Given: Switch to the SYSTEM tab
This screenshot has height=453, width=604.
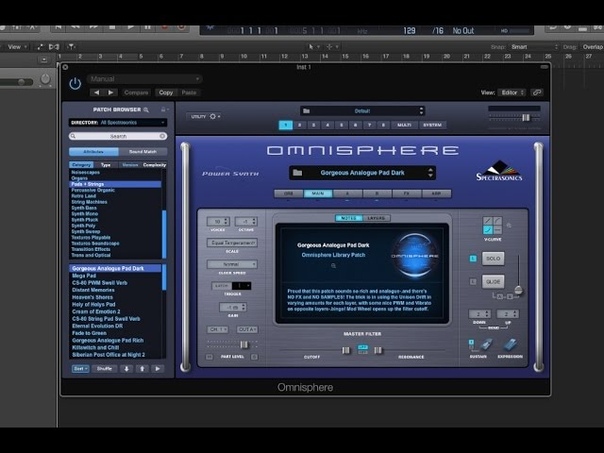Looking at the screenshot, I should pos(433,125).
